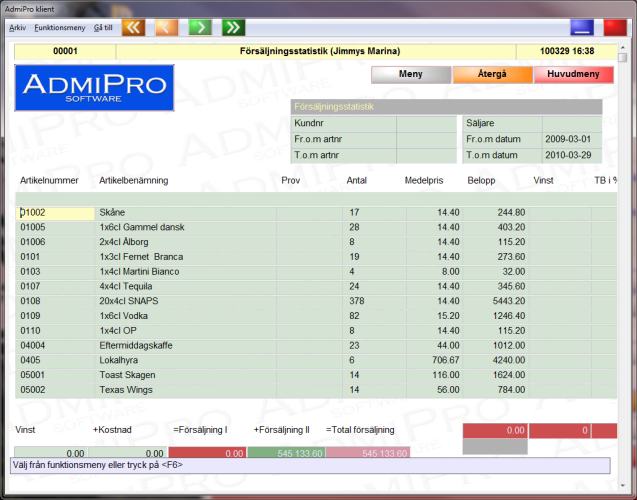Screen dimensions: 637x500
Task: Click the Medelpris column header
Action: point(424,181)
